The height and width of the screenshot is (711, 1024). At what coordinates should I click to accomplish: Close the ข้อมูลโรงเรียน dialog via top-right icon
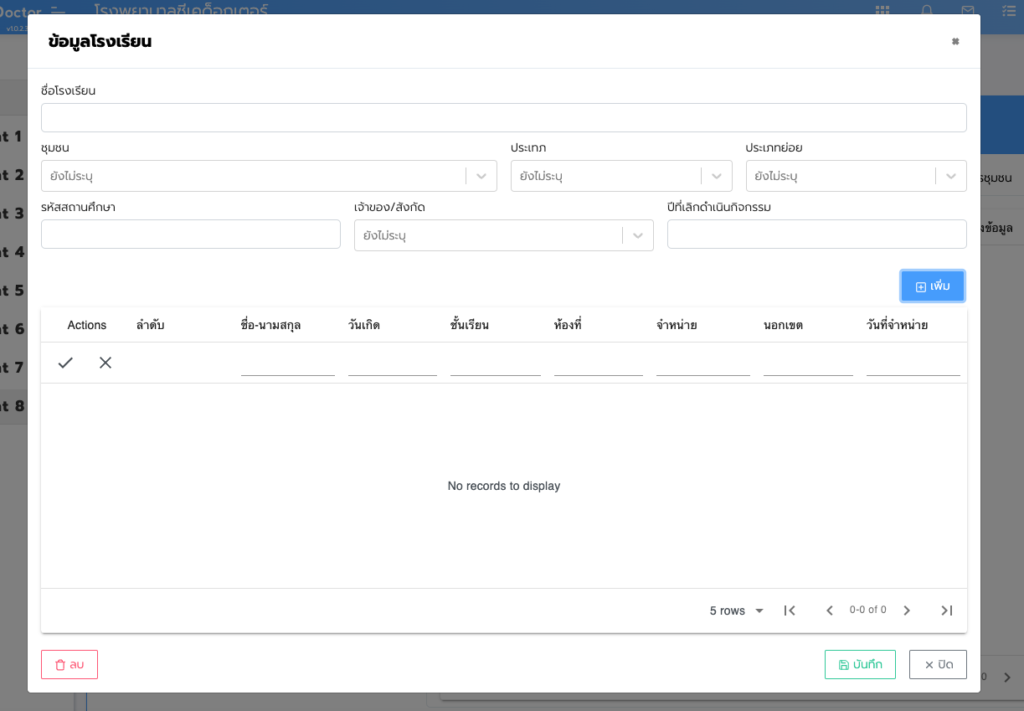[955, 42]
